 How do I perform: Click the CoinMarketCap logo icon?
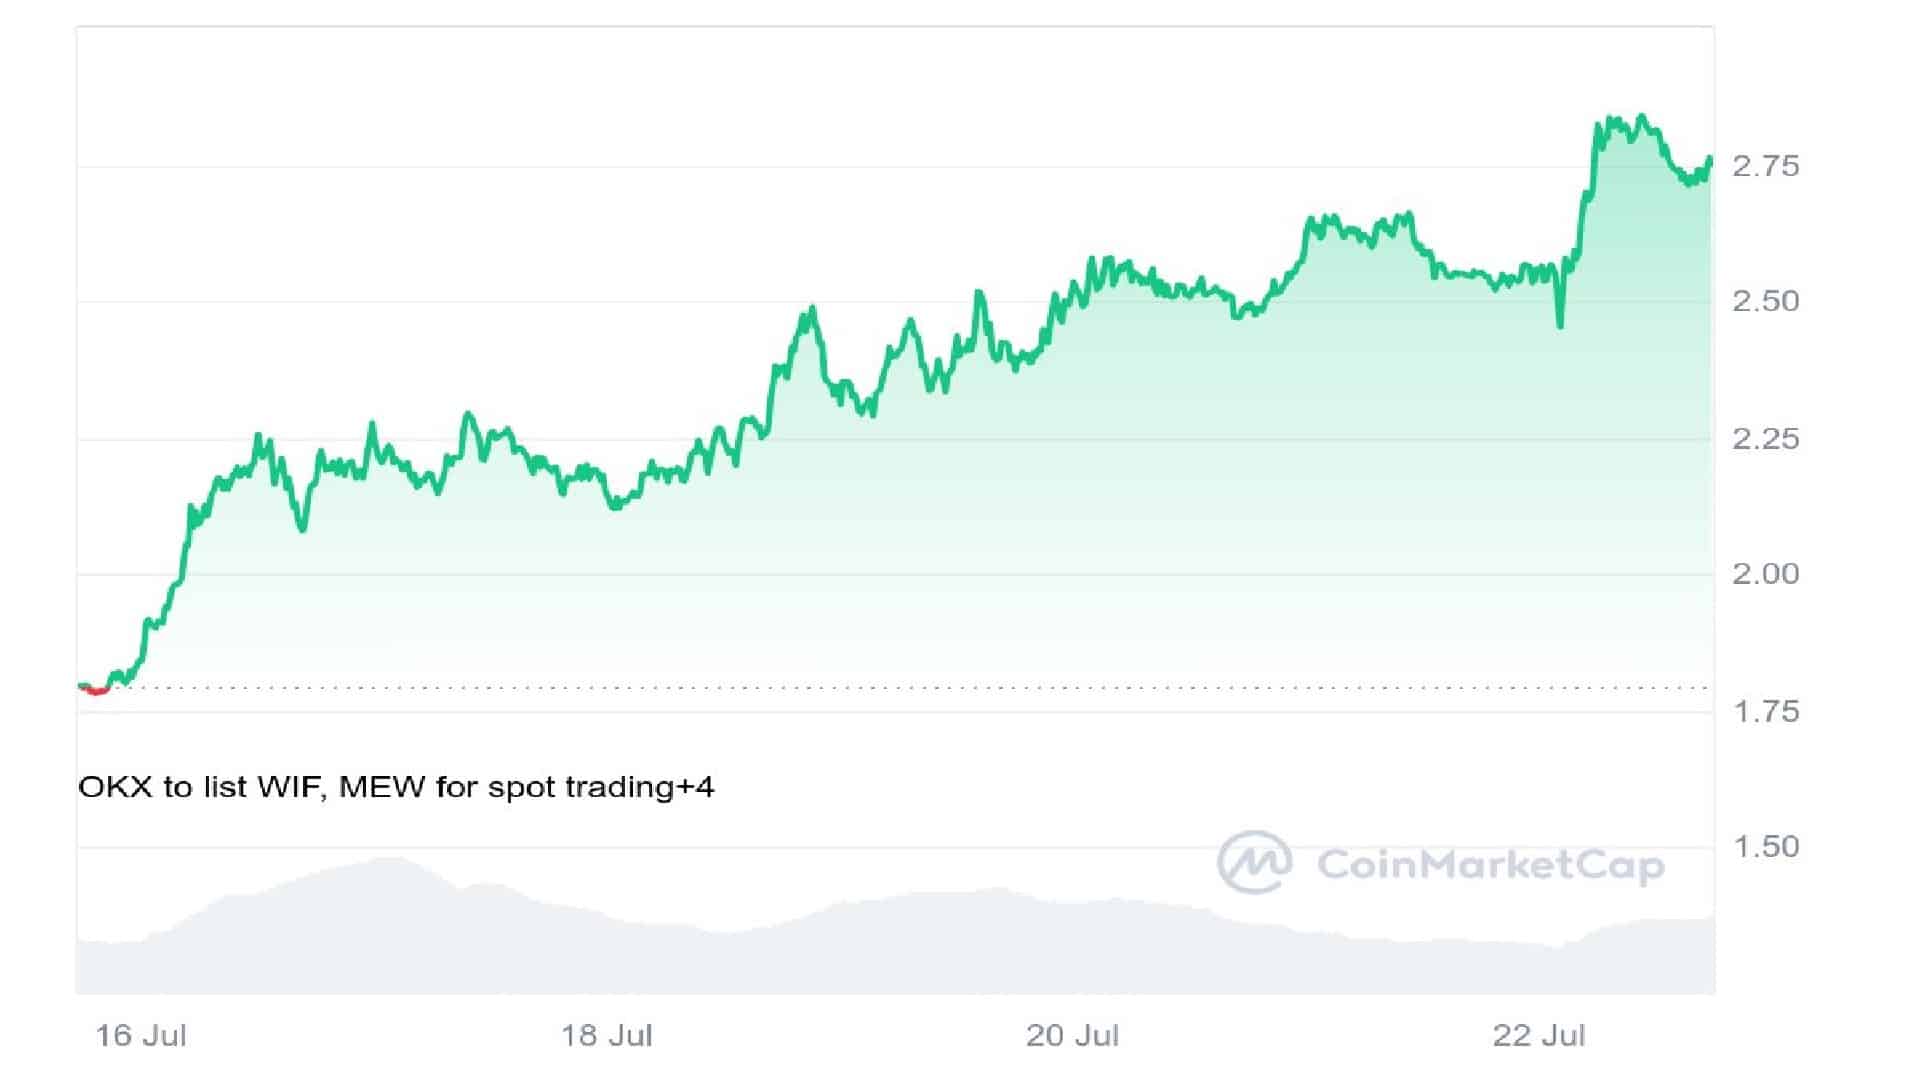1254,862
